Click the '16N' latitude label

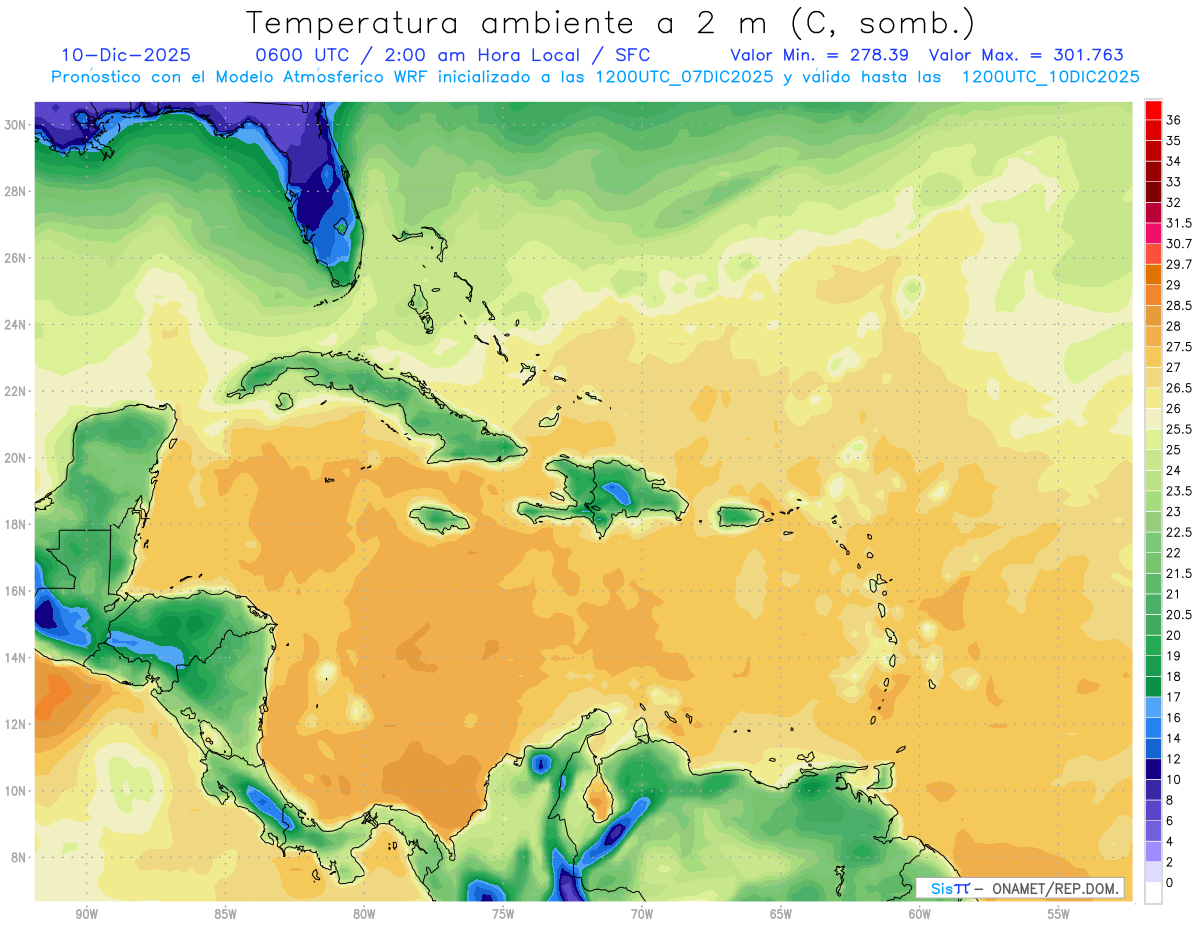click(15, 591)
